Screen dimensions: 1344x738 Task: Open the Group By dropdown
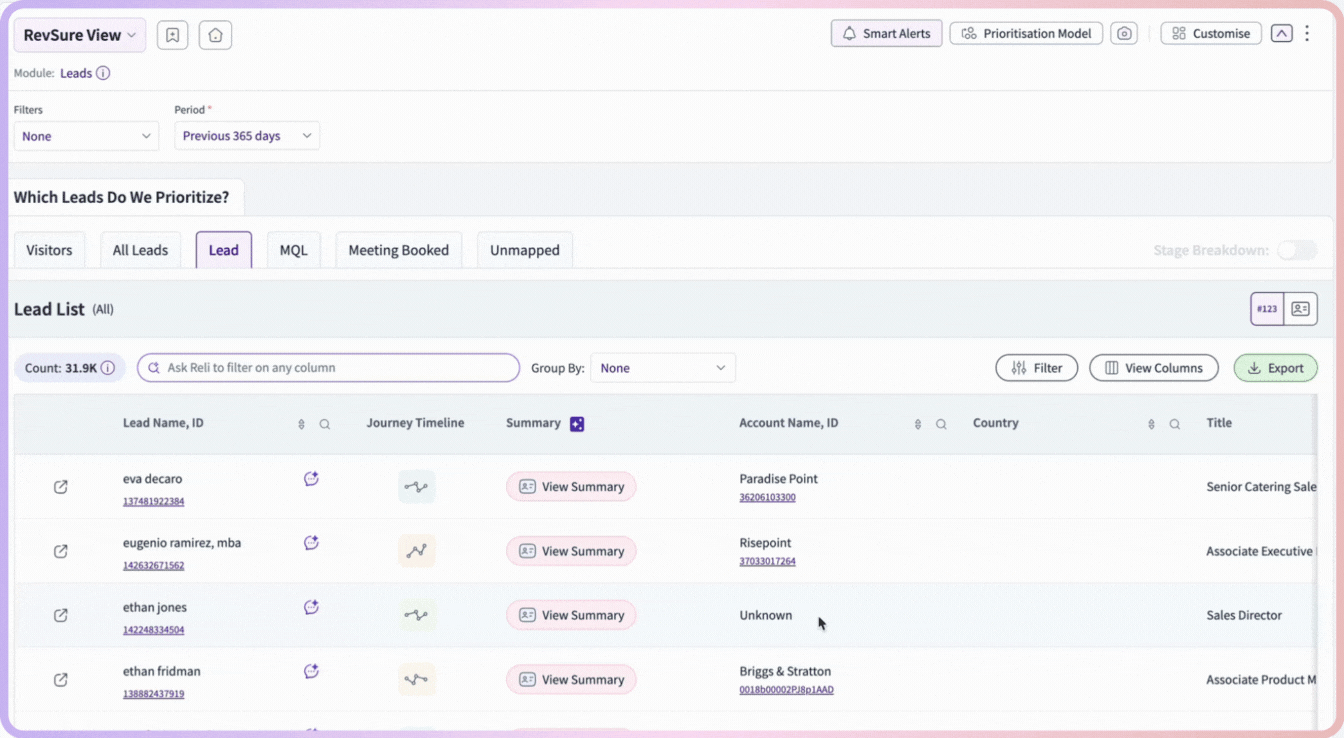(x=663, y=368)
